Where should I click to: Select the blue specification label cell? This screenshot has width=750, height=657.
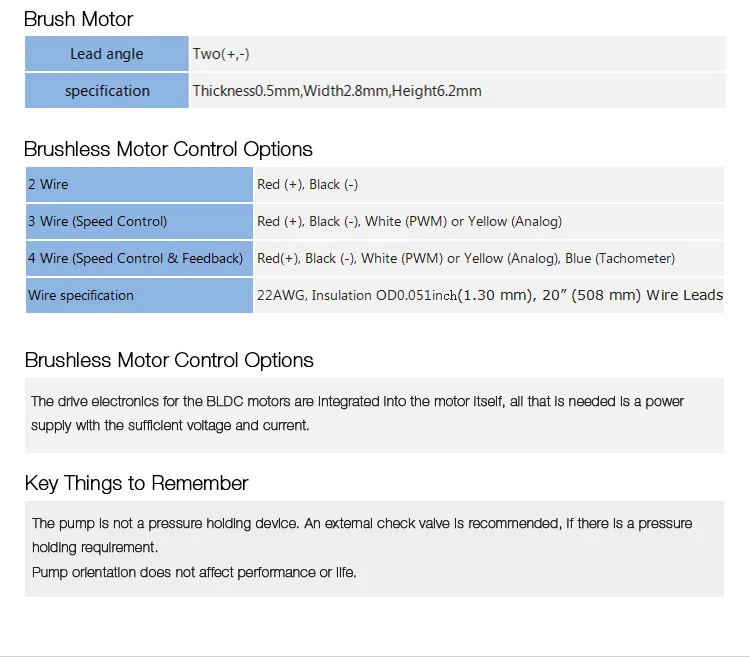[107, 91]
